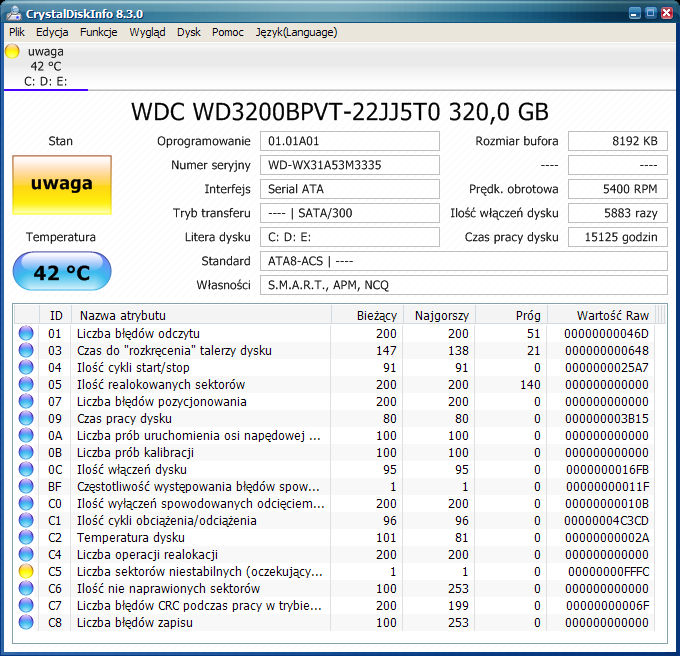The image size is (680, 656).
Task: Click raw value 00000004C3CD
Action: pyautogui.click(x=606, y=520)
